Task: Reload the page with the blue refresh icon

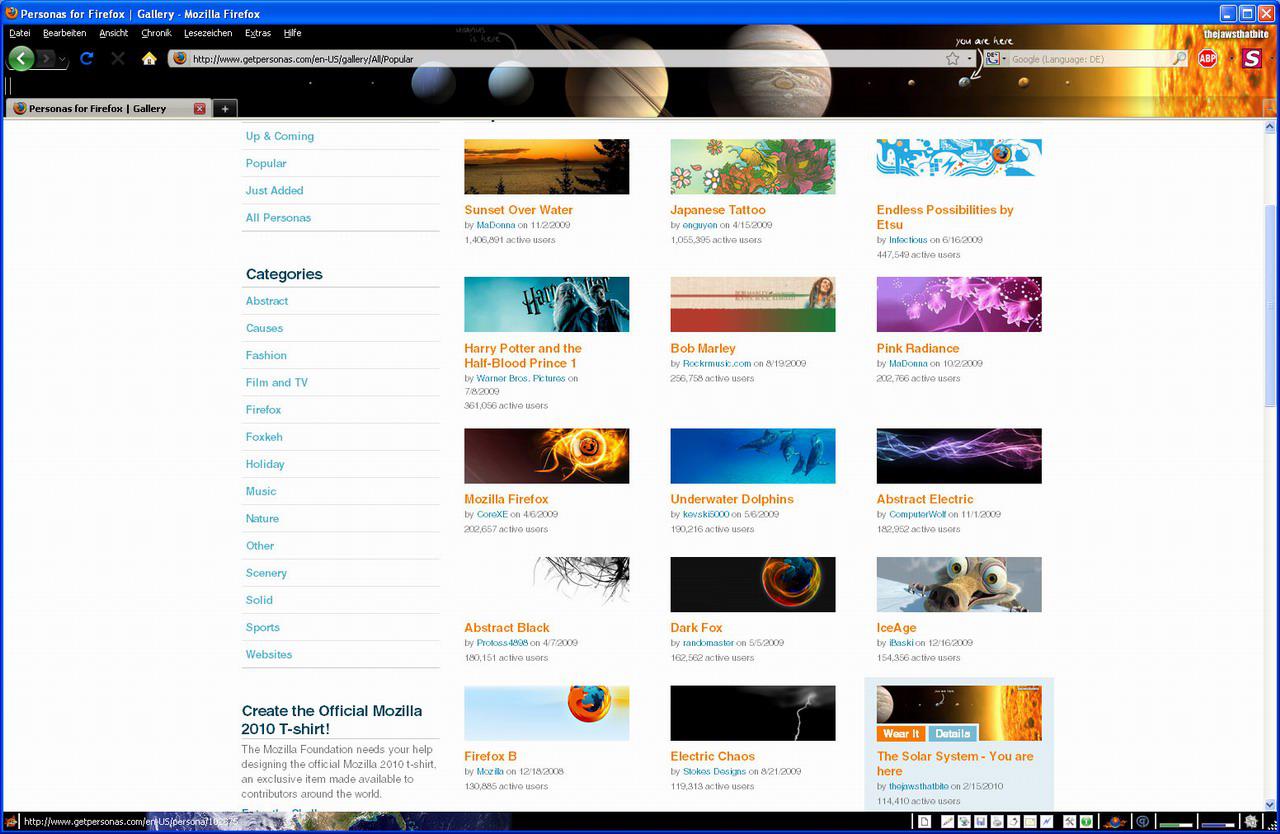Action: point(86,58)
